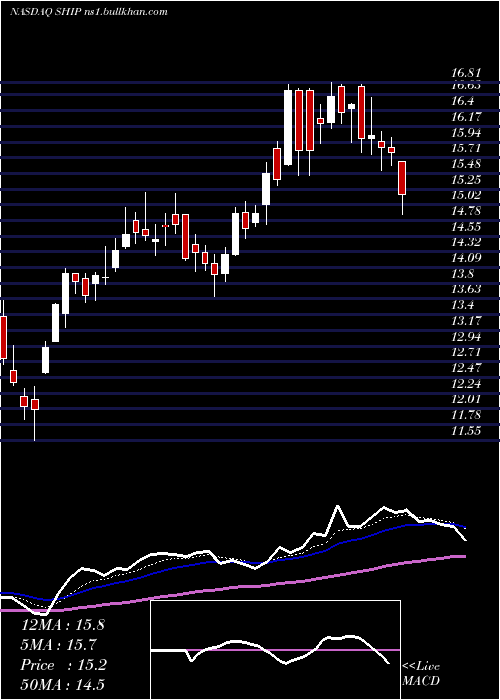Click the 5MA : 15.7 readout
Screen dimensions: 500x700
(59, 645)
